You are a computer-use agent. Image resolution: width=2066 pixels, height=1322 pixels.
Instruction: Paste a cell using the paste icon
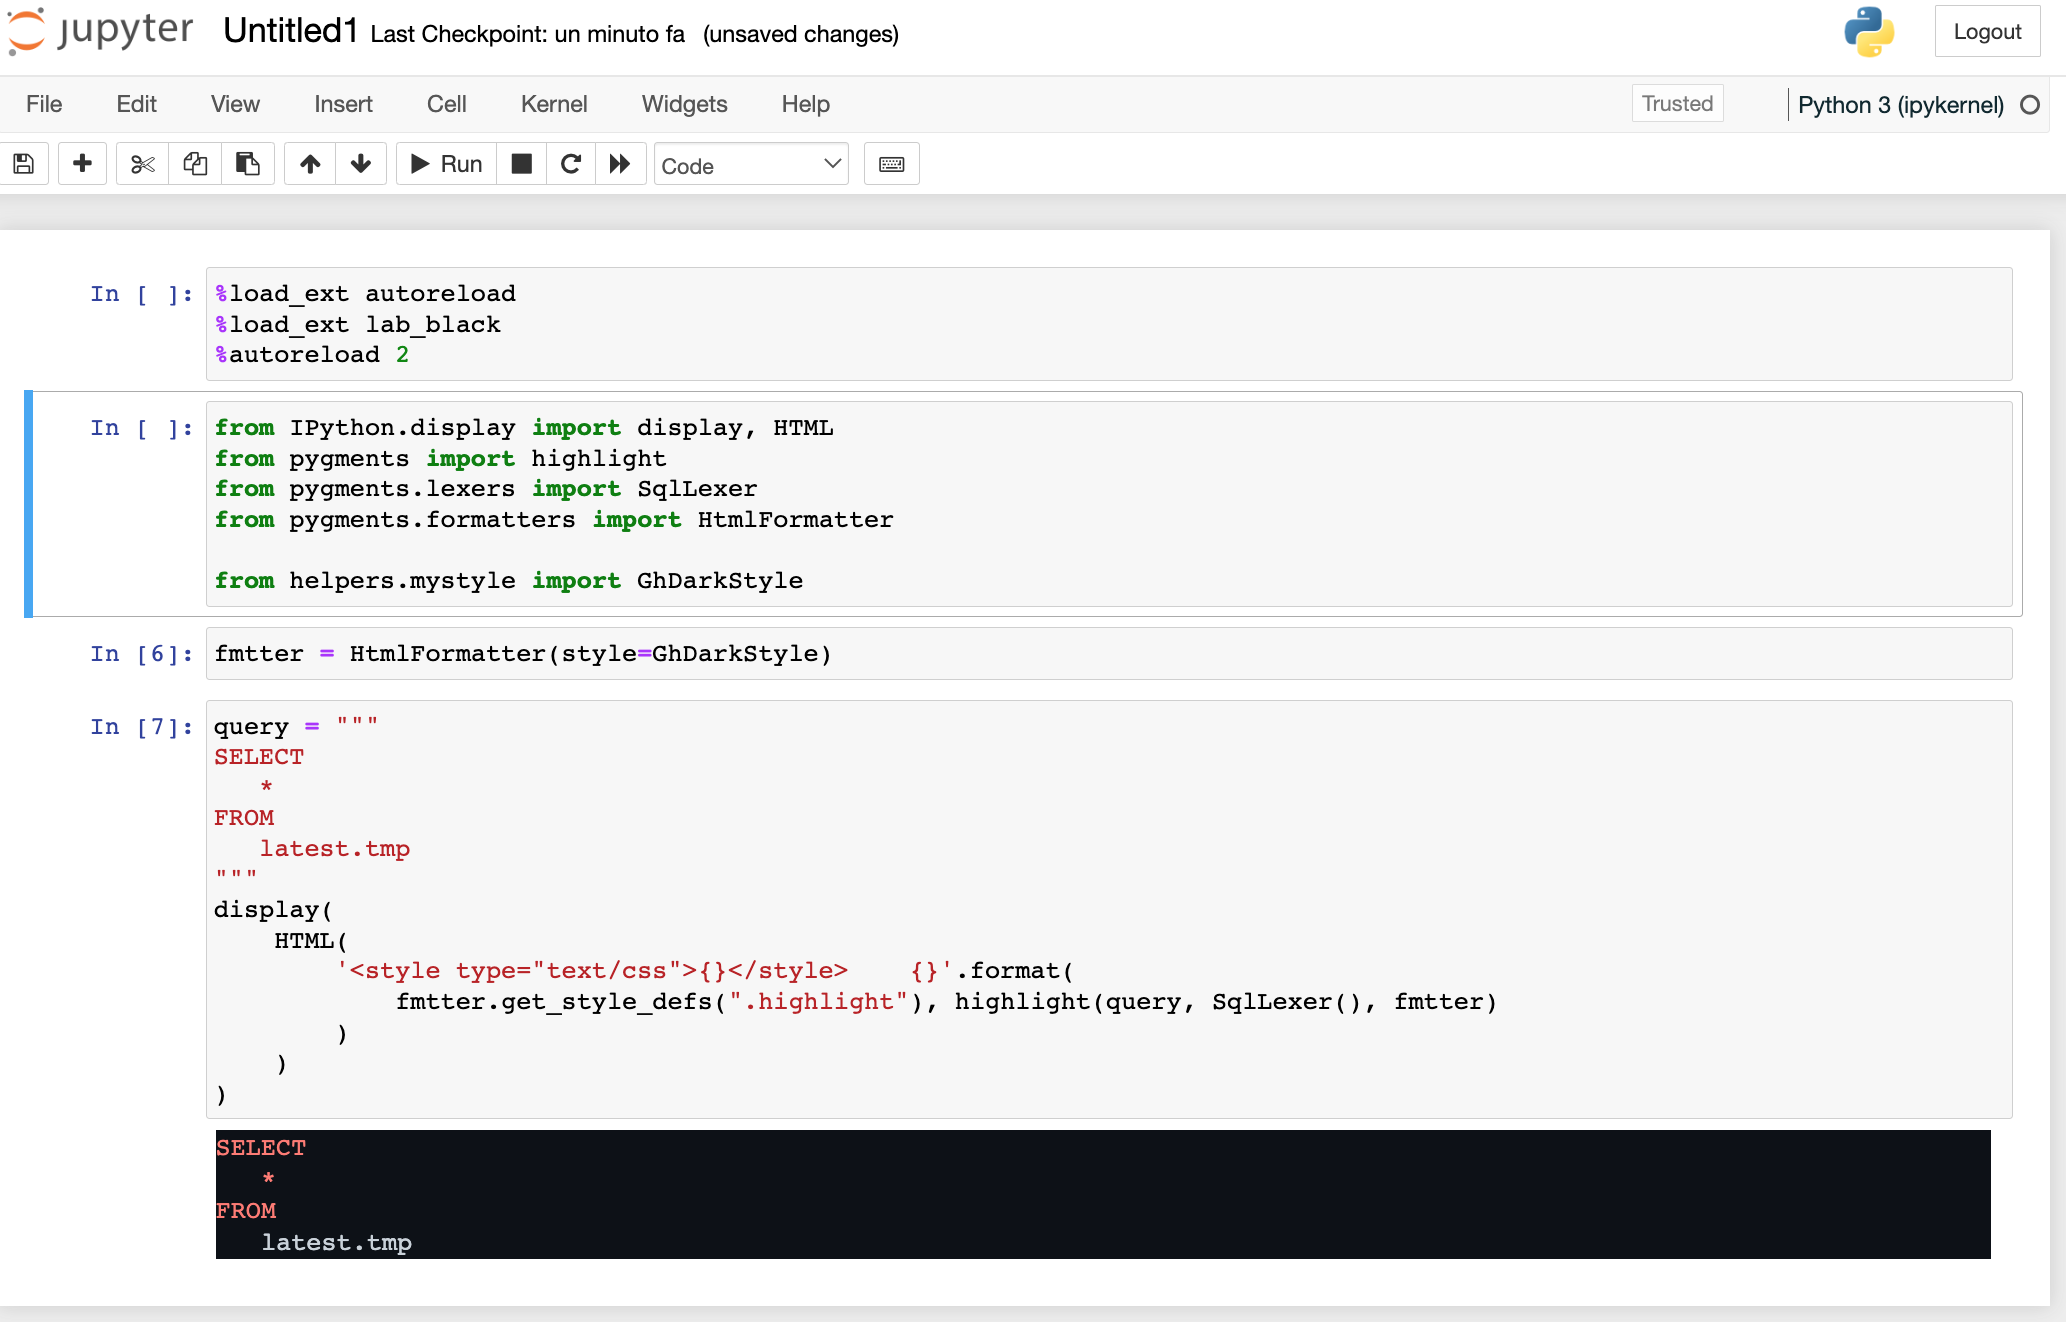(x=248, y=163)
